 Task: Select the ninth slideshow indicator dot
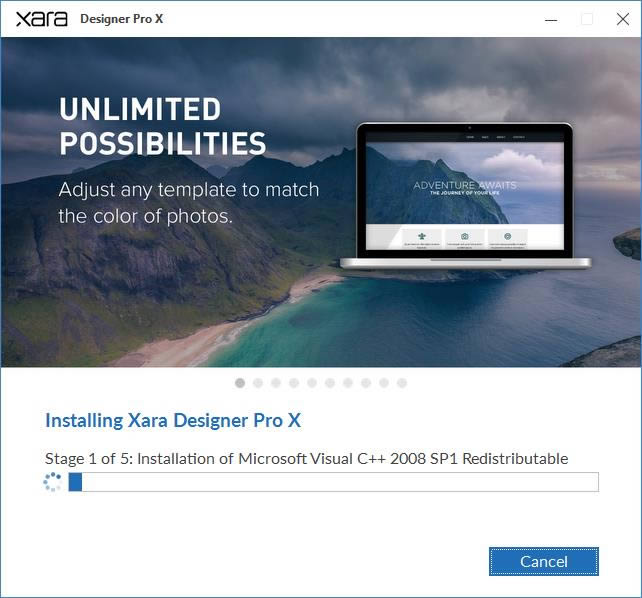tap(384, 383)
